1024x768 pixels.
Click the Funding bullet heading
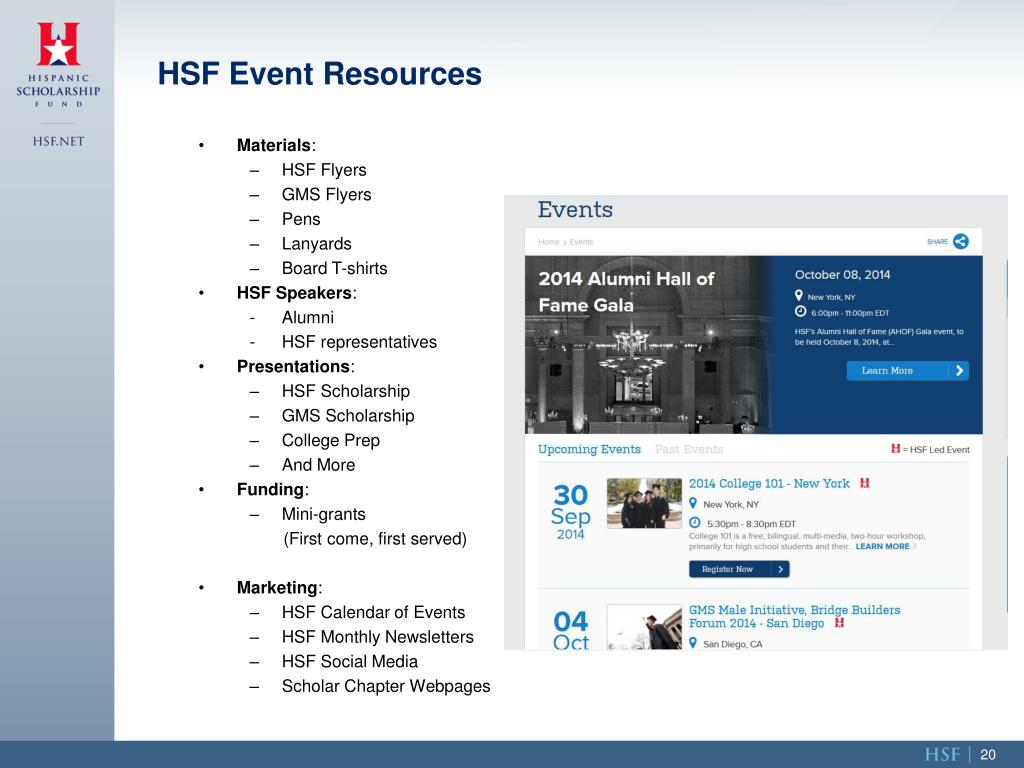coord(272,490)
